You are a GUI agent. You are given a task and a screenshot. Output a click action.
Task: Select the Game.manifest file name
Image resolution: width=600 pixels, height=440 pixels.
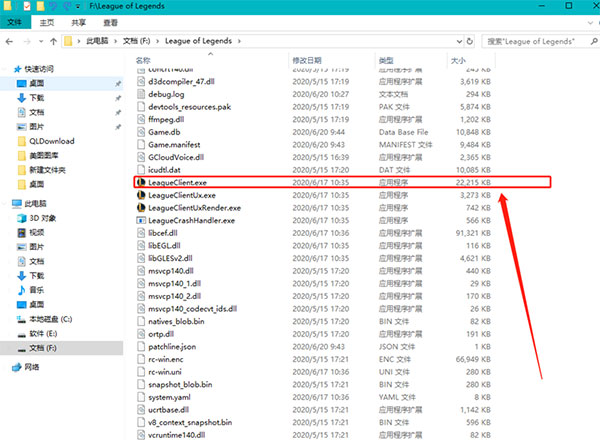click(174, 145)
